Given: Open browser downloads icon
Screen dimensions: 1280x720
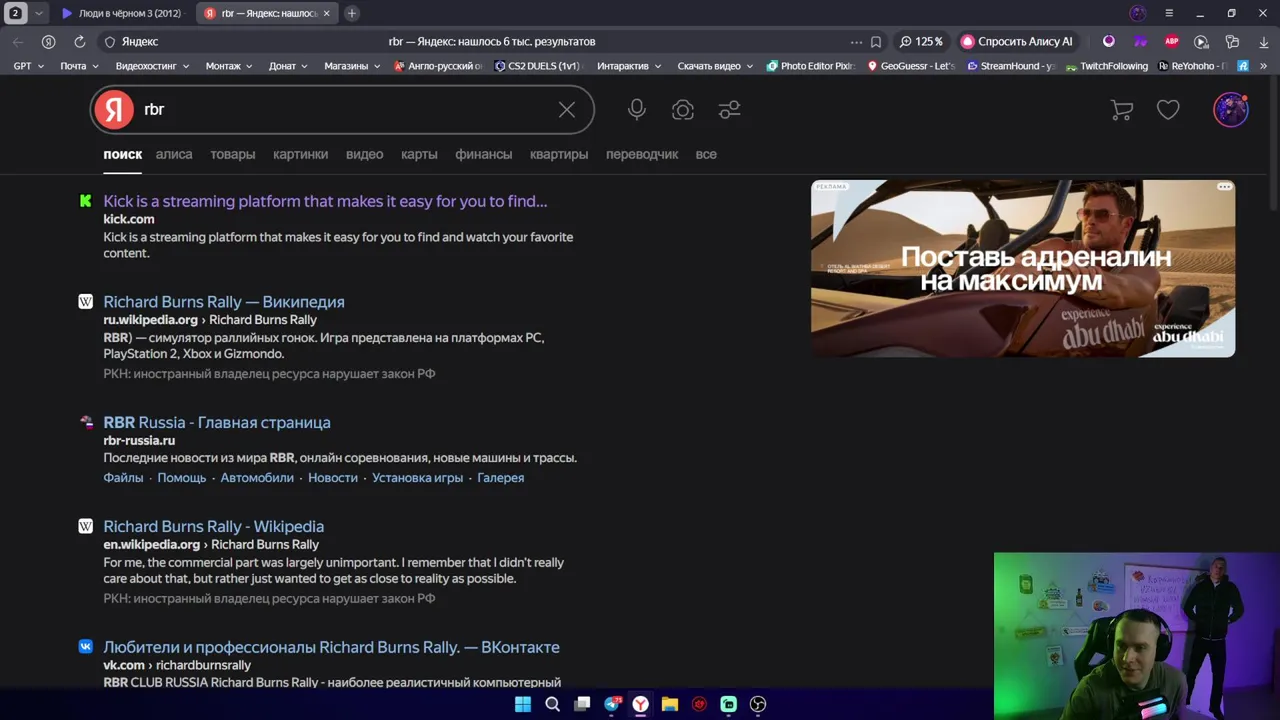Looking at the screenshot, I should (x=1263, y=42).
